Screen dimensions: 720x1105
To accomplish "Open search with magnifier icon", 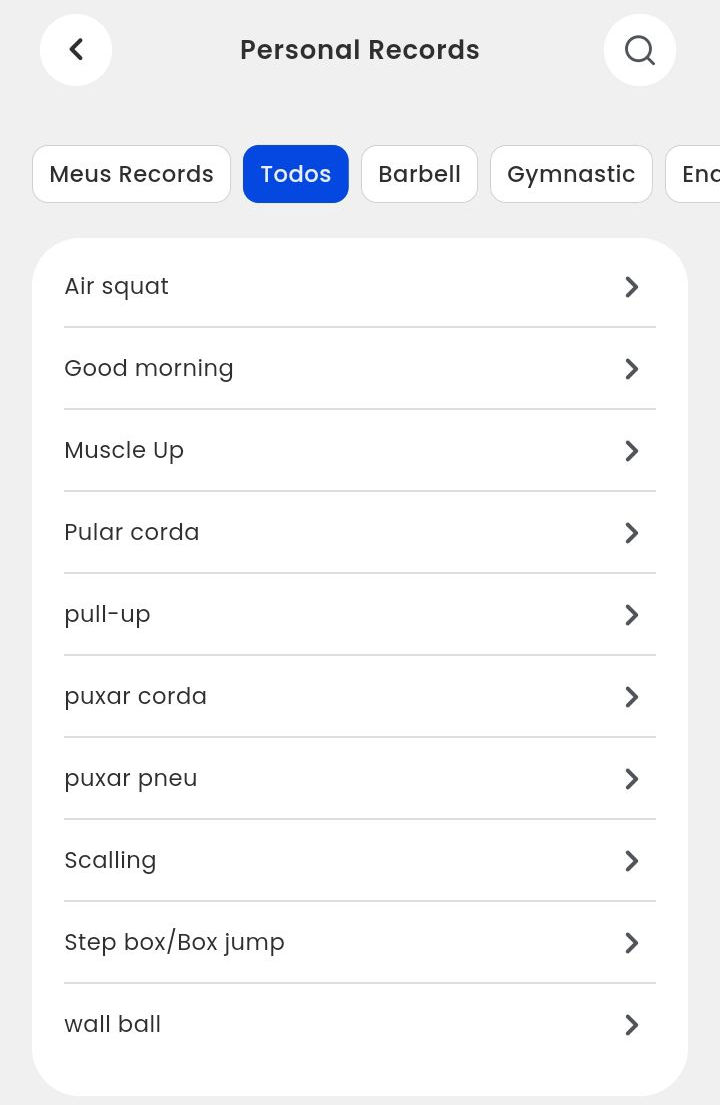I will pos(640,50).
